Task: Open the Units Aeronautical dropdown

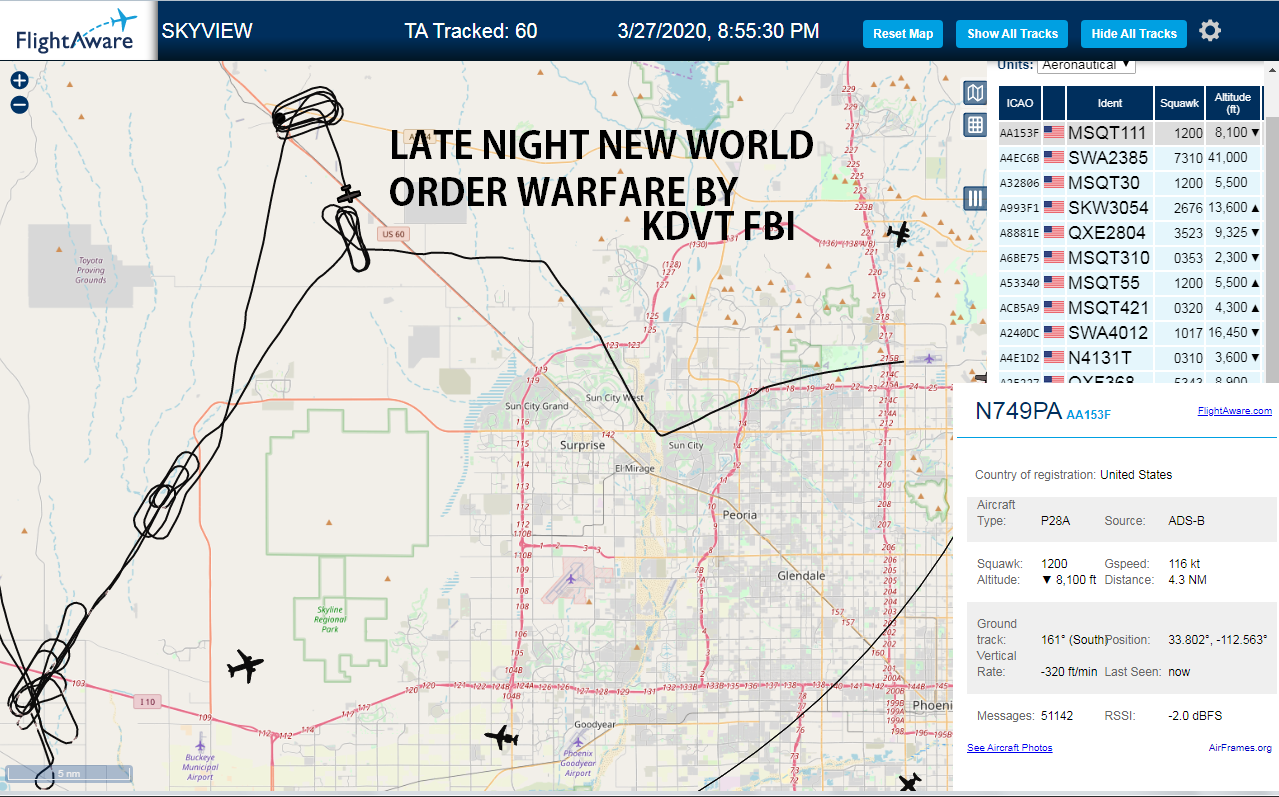Action: pos(1086,64)
